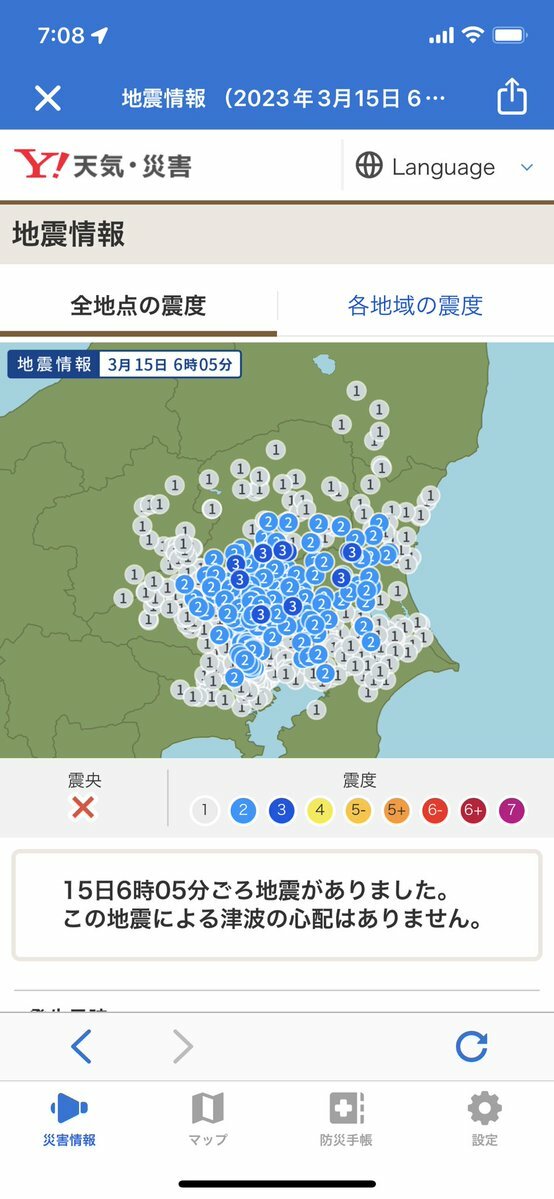Click the 震度 7 purple legend swatch
Viewport: 554px width, 1199px height.
(511, 811)
